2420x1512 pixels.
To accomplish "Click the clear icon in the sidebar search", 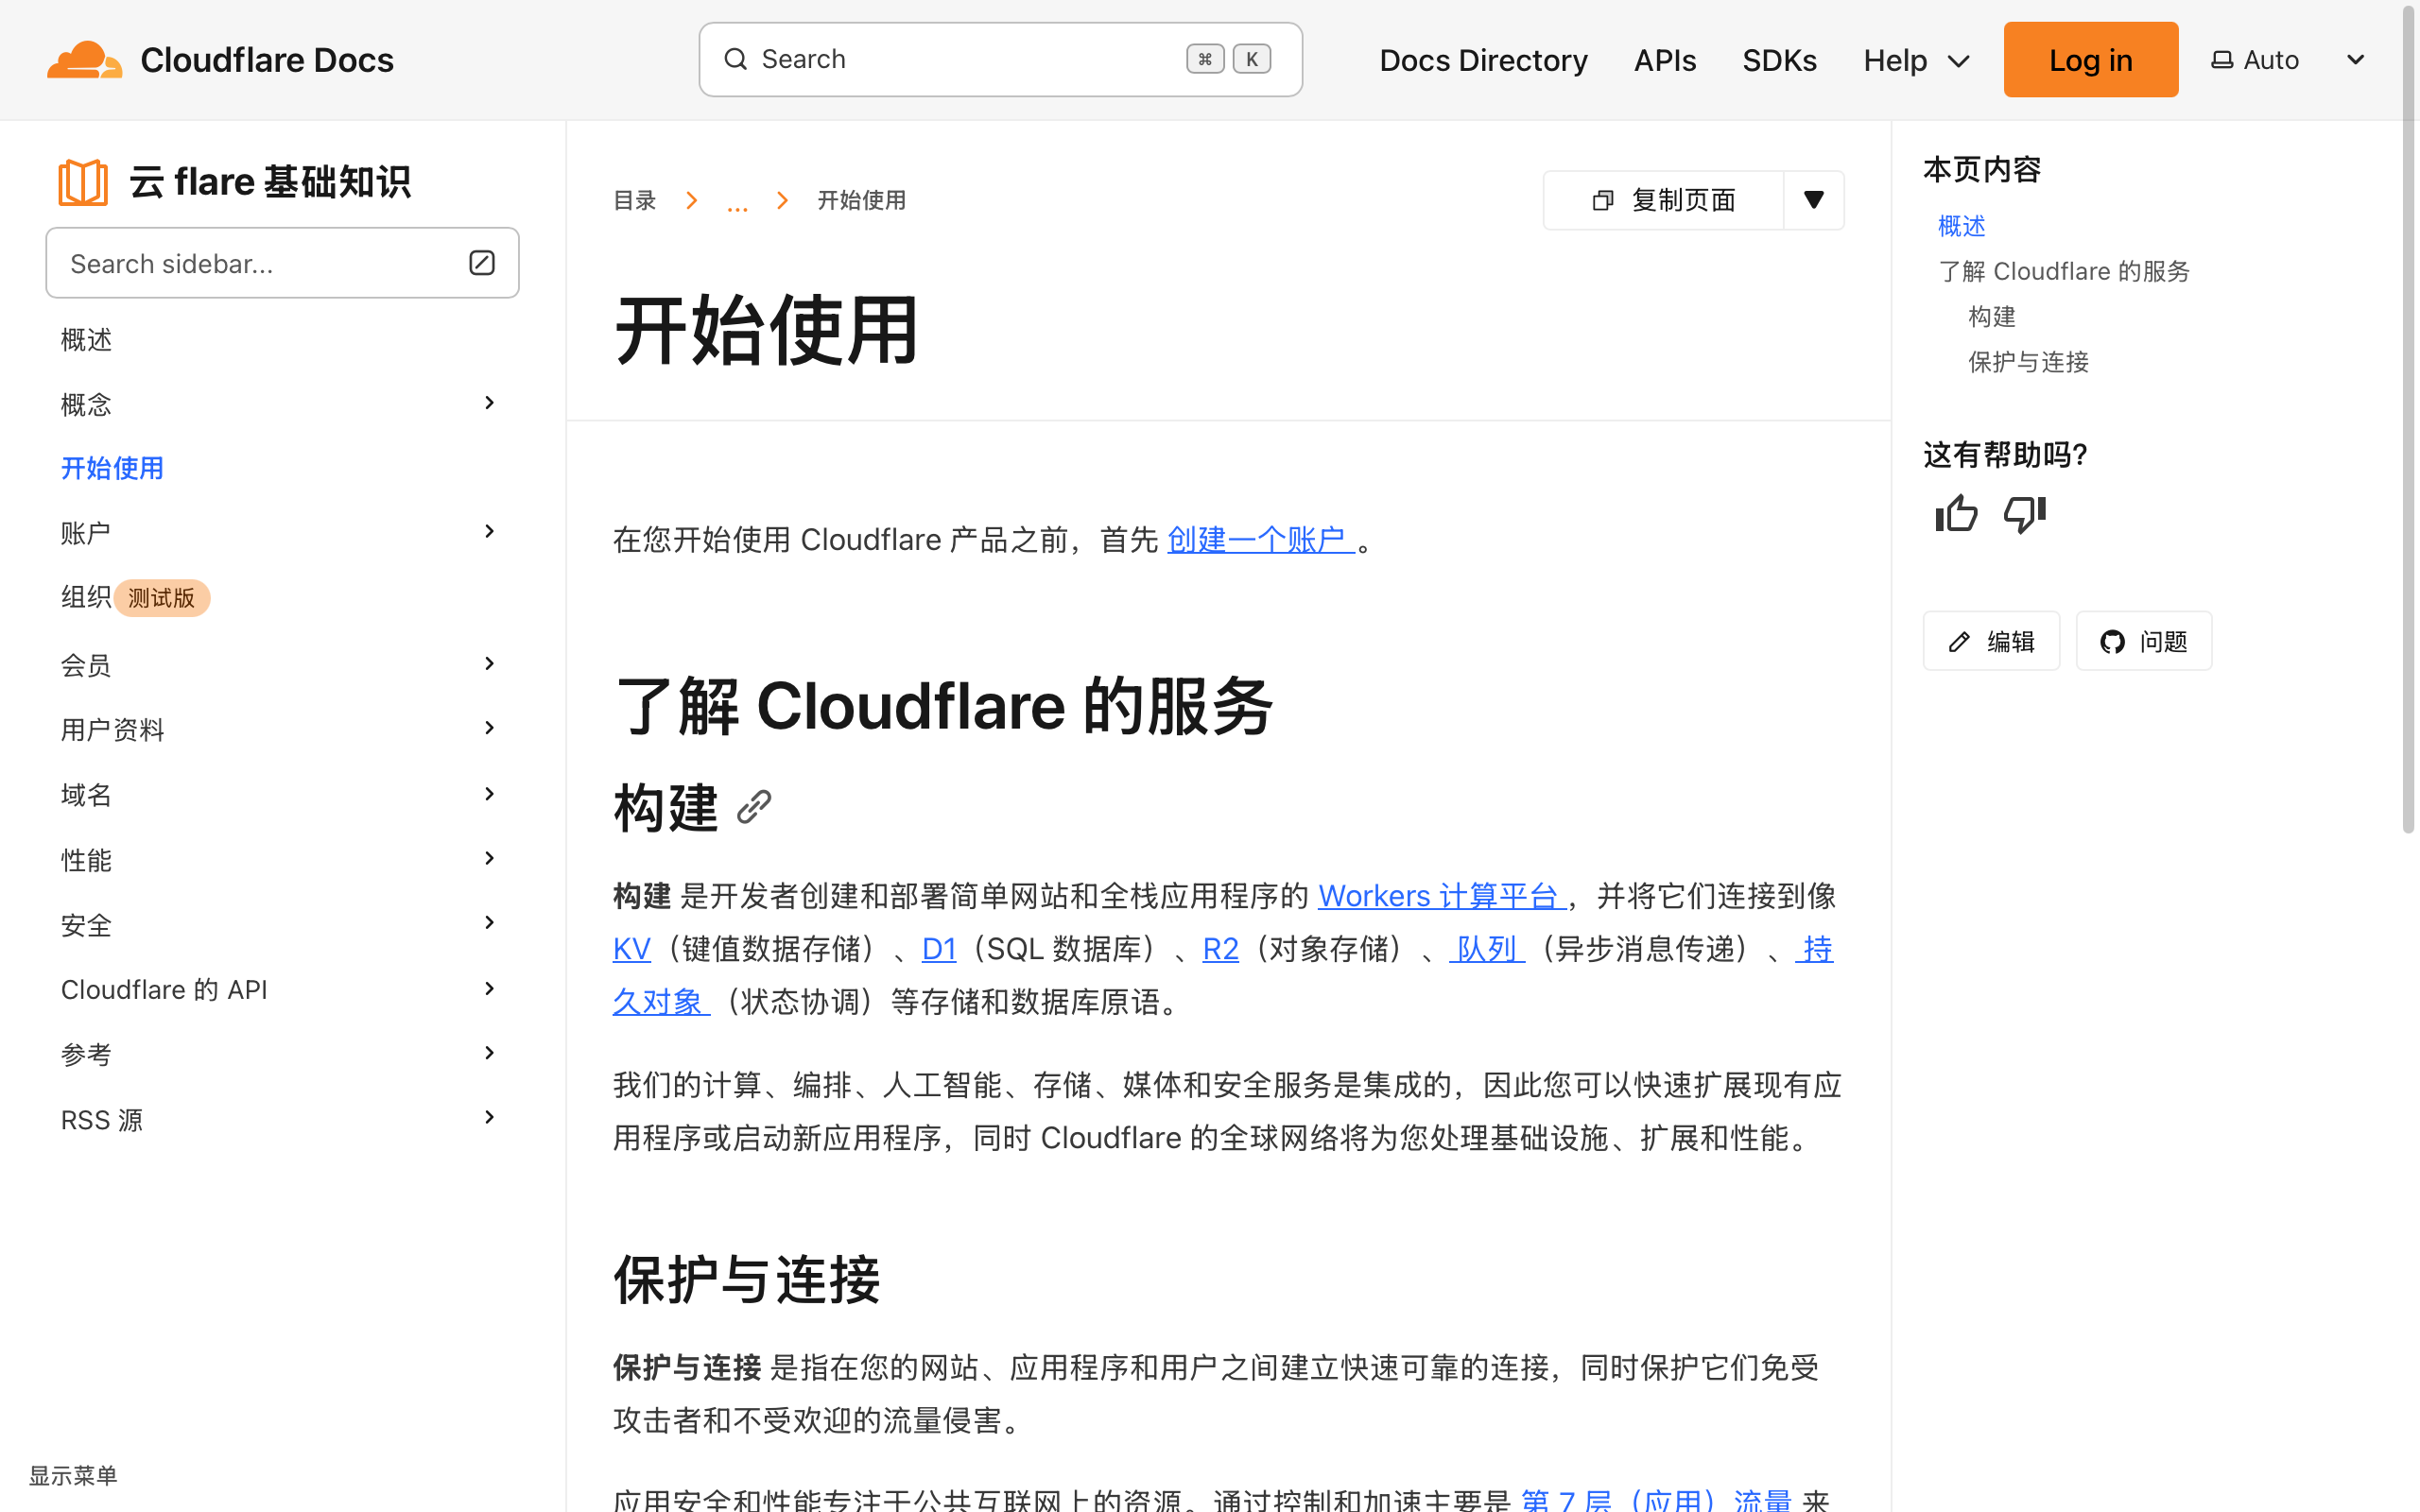I will point(481,263).
